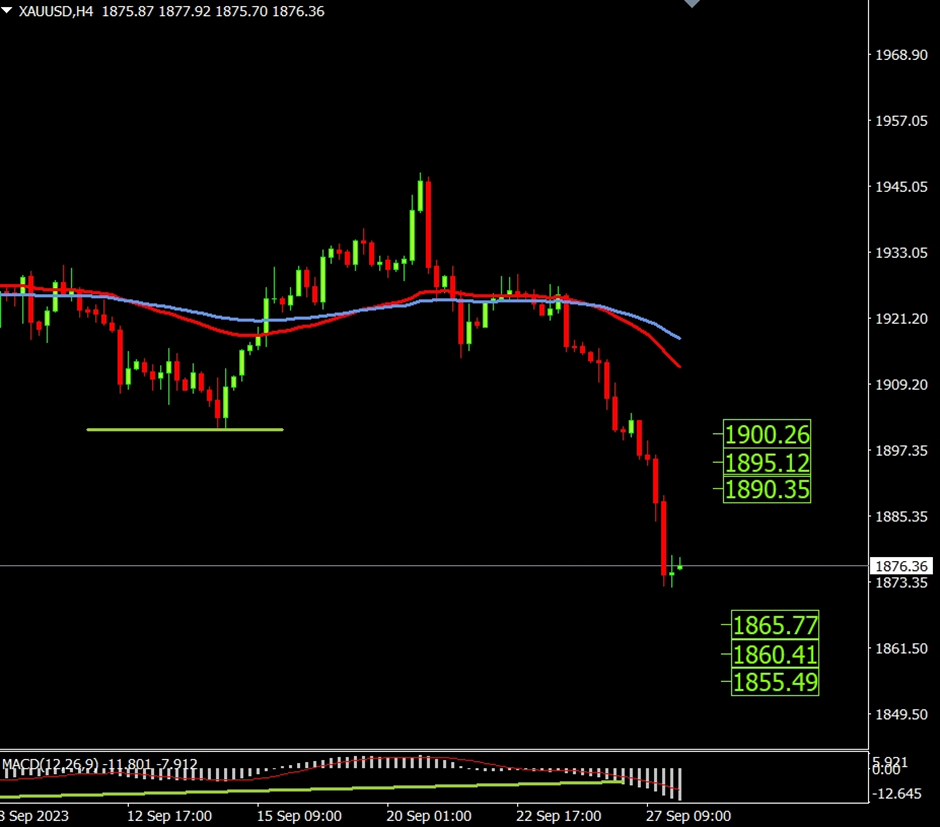Image resolution: width=940 pixels, height=827 pixels.
Task: Click the gray chart shift triangle marker
Action: coord(692,4)
